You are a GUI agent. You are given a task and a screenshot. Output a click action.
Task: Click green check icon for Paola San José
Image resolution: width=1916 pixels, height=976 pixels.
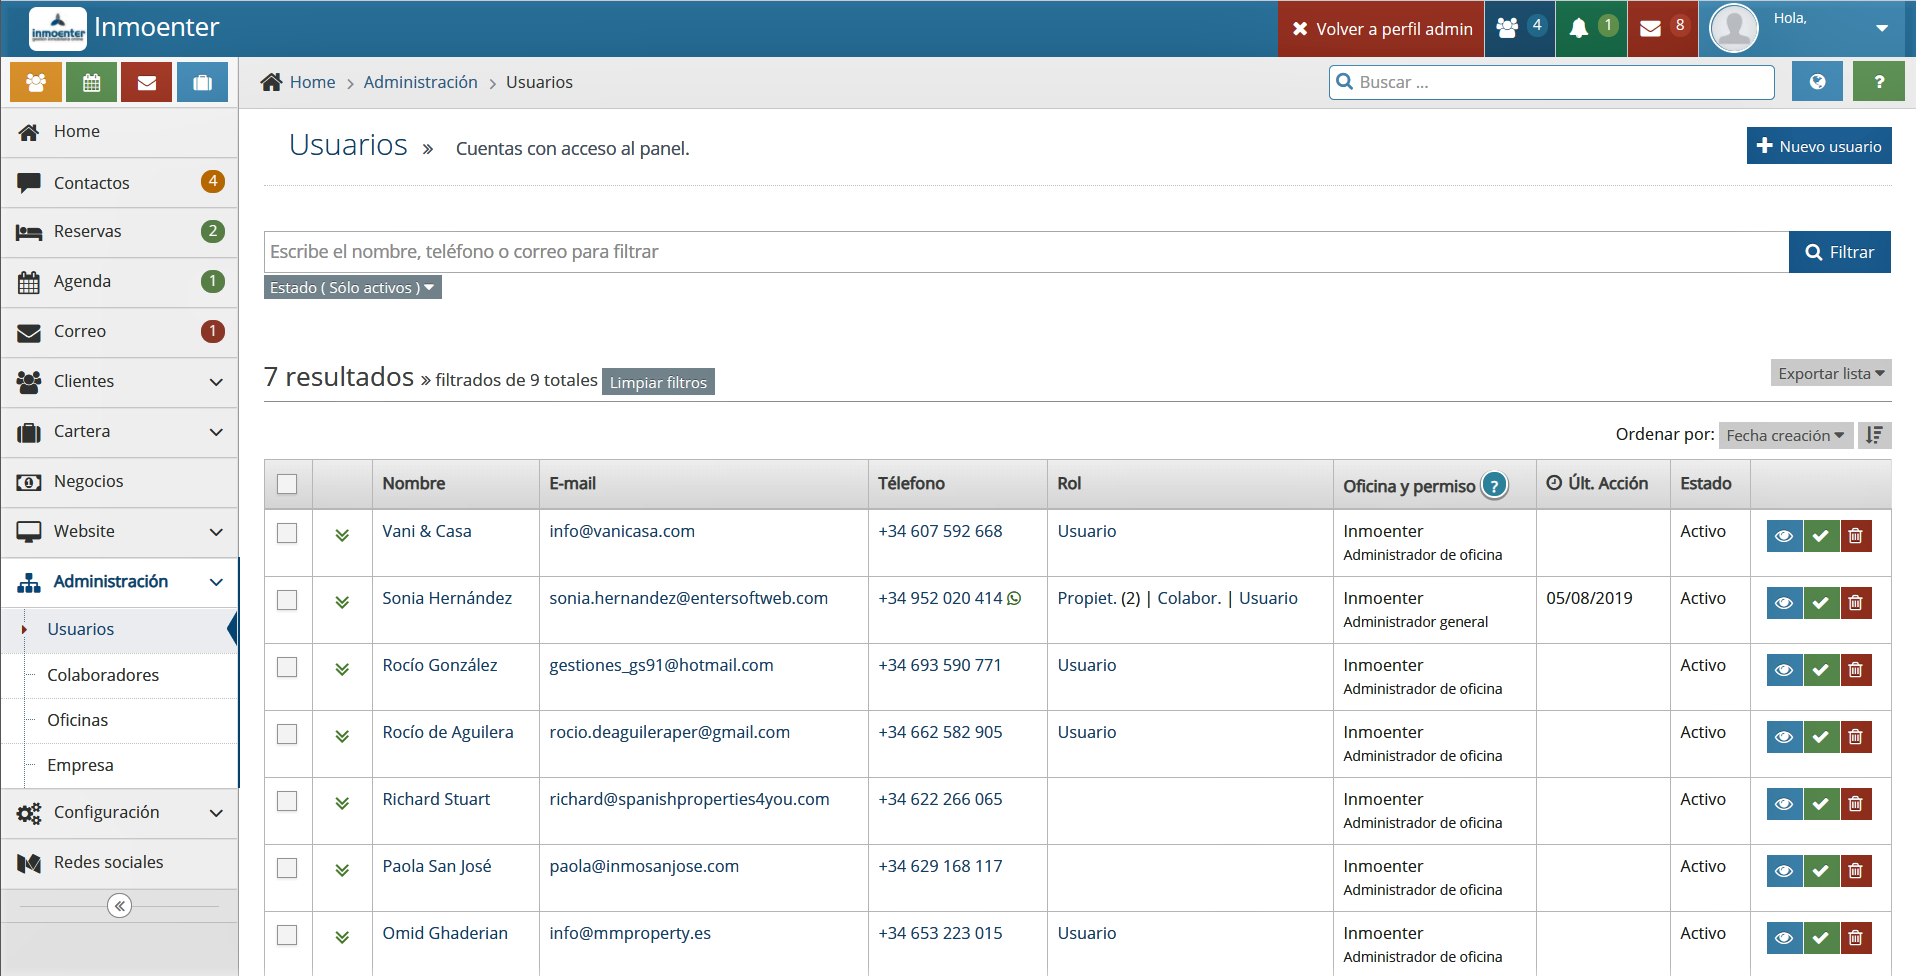1821,871
